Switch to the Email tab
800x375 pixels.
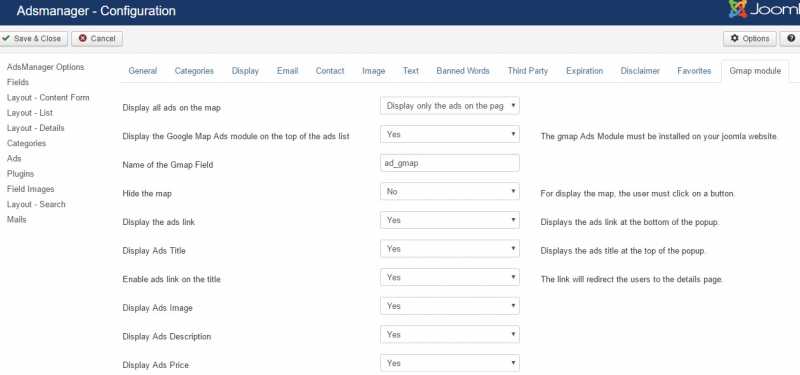287,71
